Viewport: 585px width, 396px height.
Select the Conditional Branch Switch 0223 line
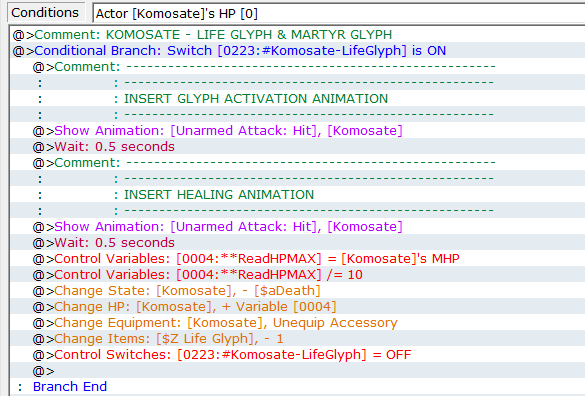298,50
